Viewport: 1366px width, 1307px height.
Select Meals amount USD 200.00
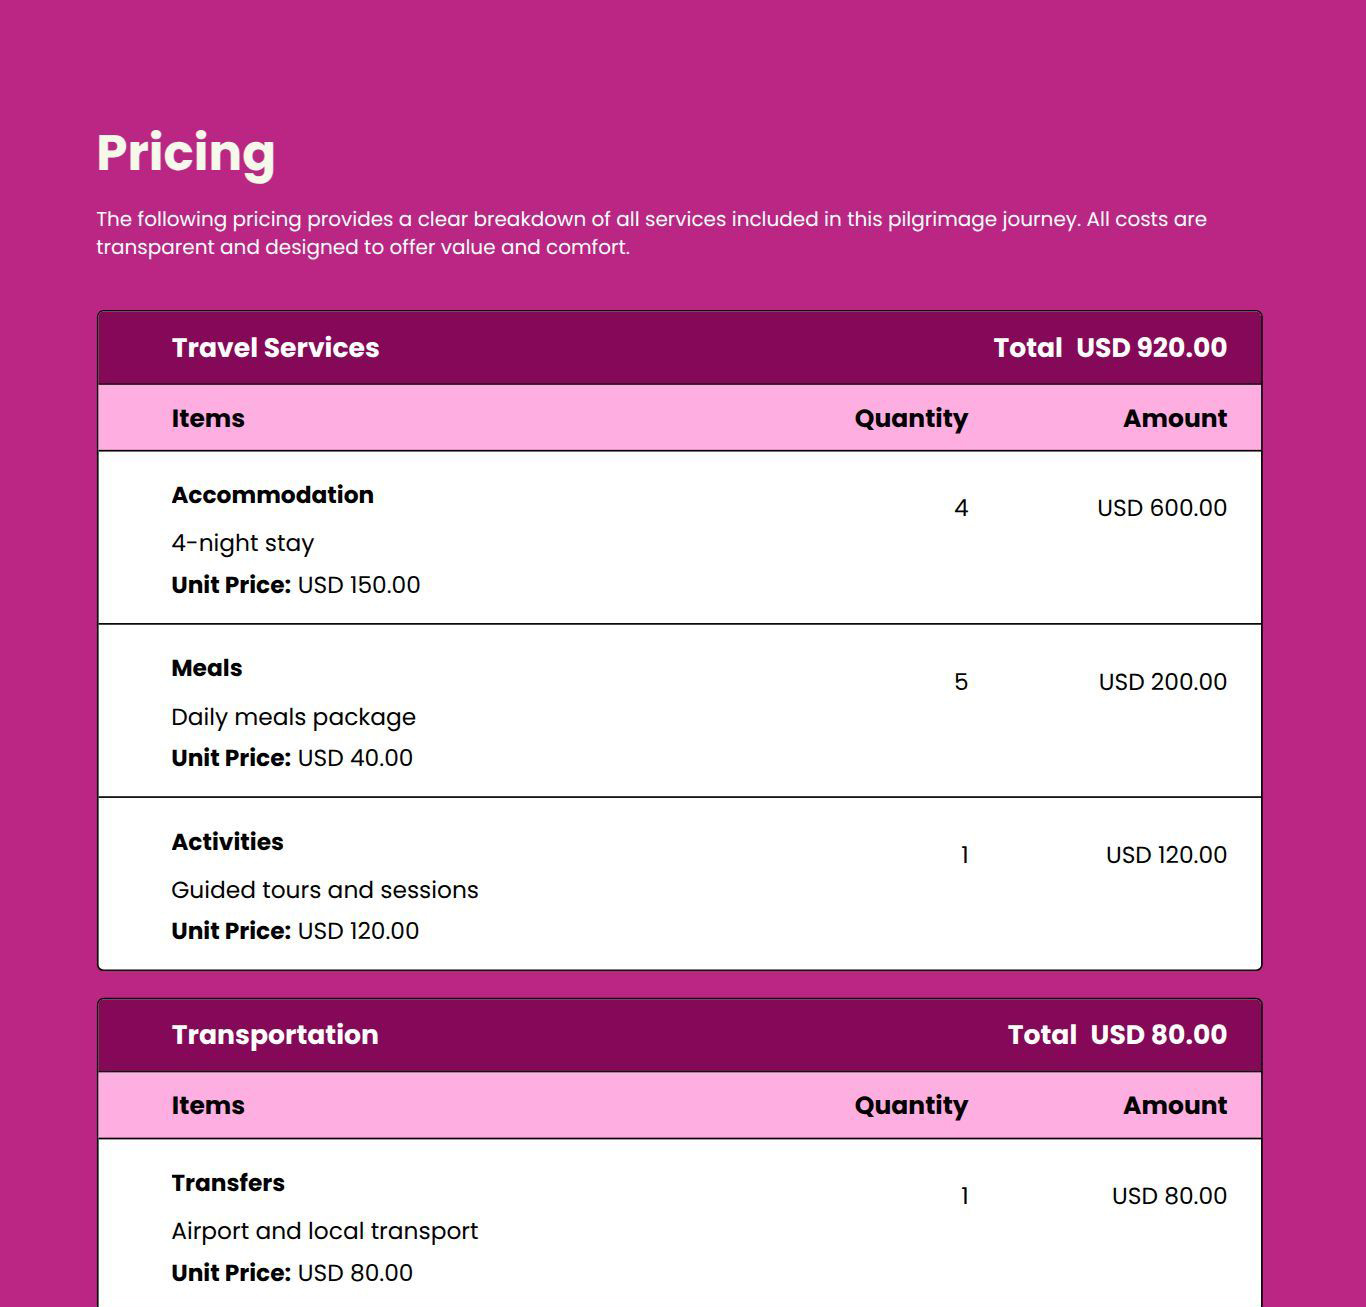tap(1163, 682)
